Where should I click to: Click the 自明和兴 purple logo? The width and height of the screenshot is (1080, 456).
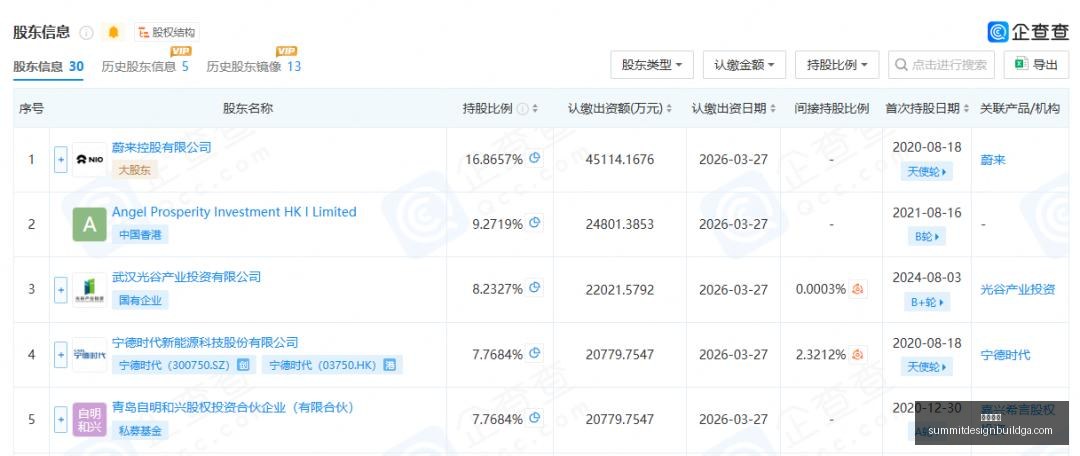click(90, 419)
